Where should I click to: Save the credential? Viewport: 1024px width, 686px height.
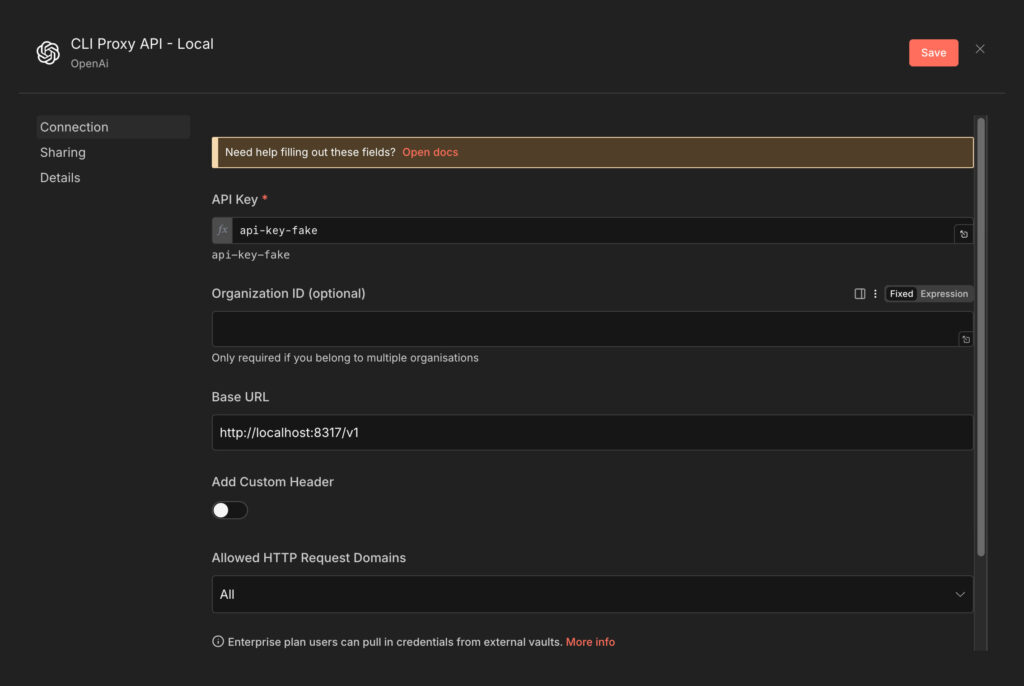pyautogui.click(x=933, y=53)
